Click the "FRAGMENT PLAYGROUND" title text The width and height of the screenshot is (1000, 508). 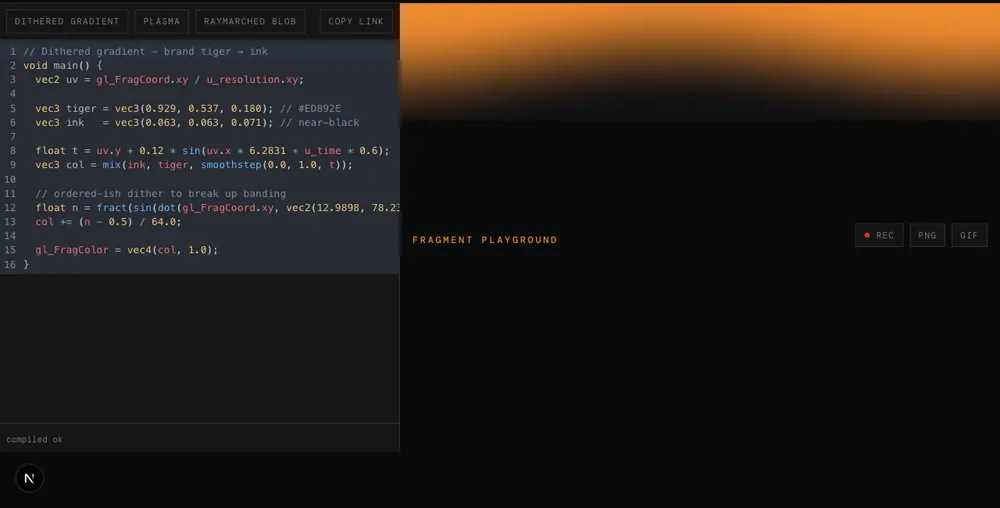[x=485, y=240]
